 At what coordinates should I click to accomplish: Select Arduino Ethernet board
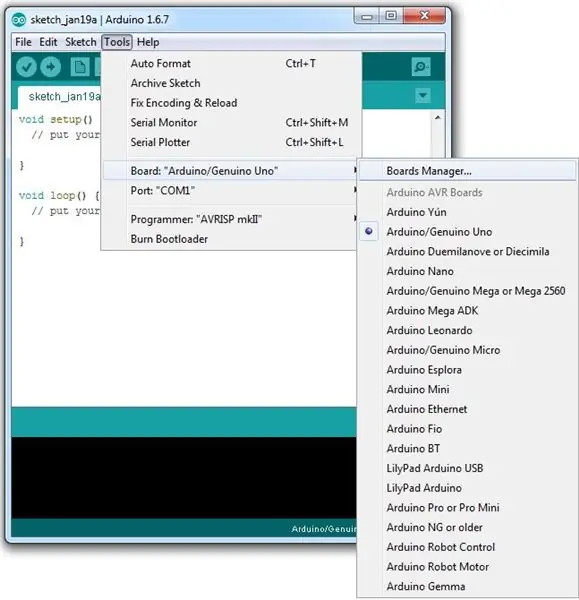click(x=467, y=409)
